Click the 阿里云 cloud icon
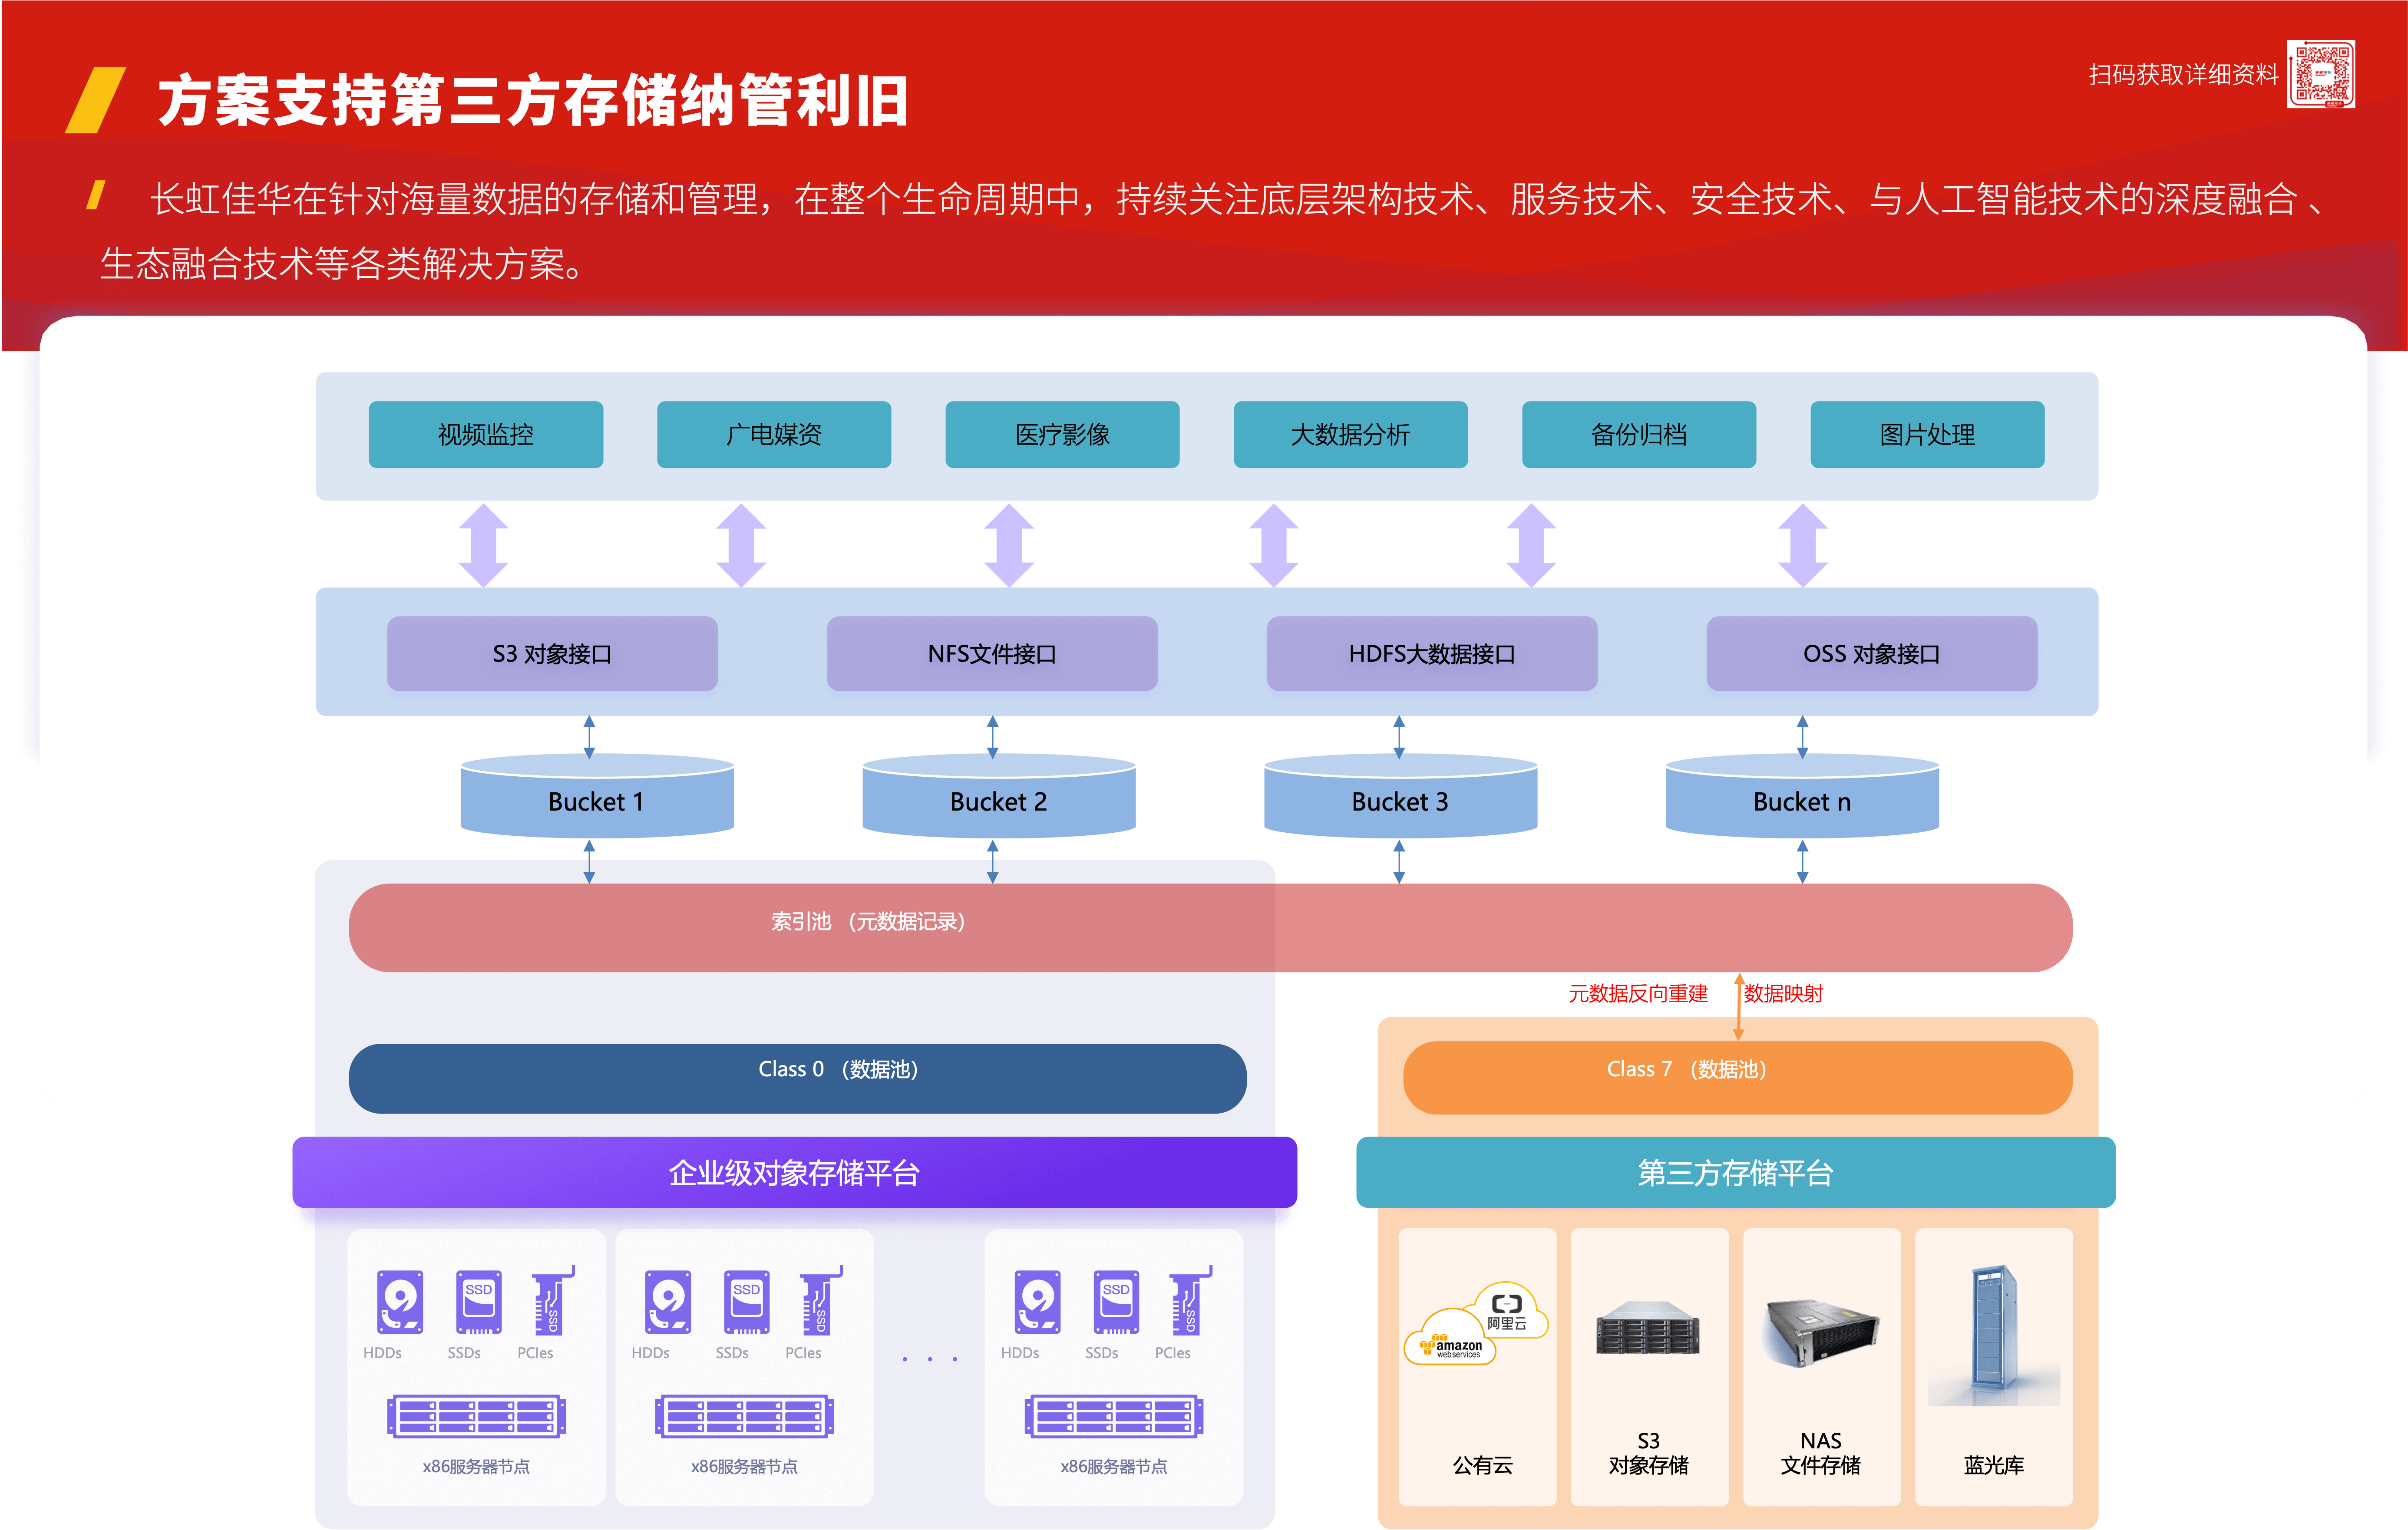This screenshot has width=2408, height=1530. click(1508, 1310)
